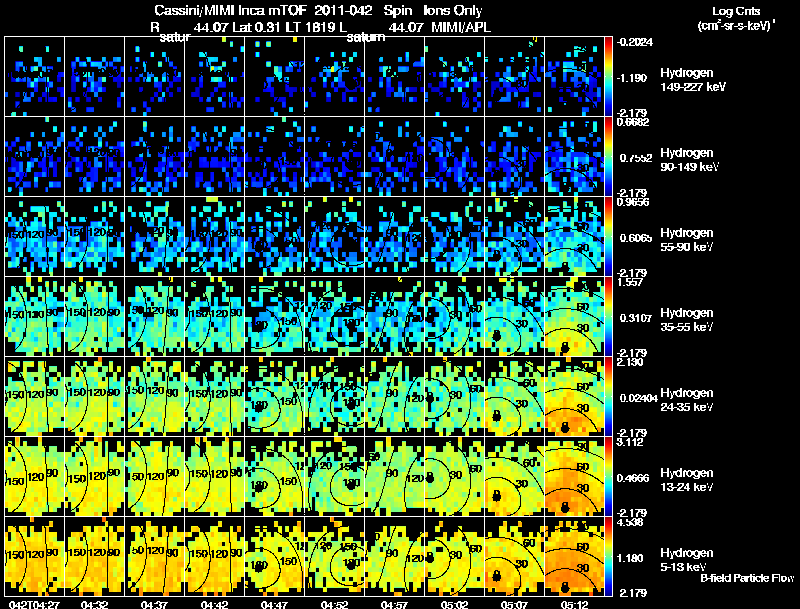Screen dimensions: 800x609
Task: Open the 55-90 keV panel at 04:37
Action: [x=155, y=236]
